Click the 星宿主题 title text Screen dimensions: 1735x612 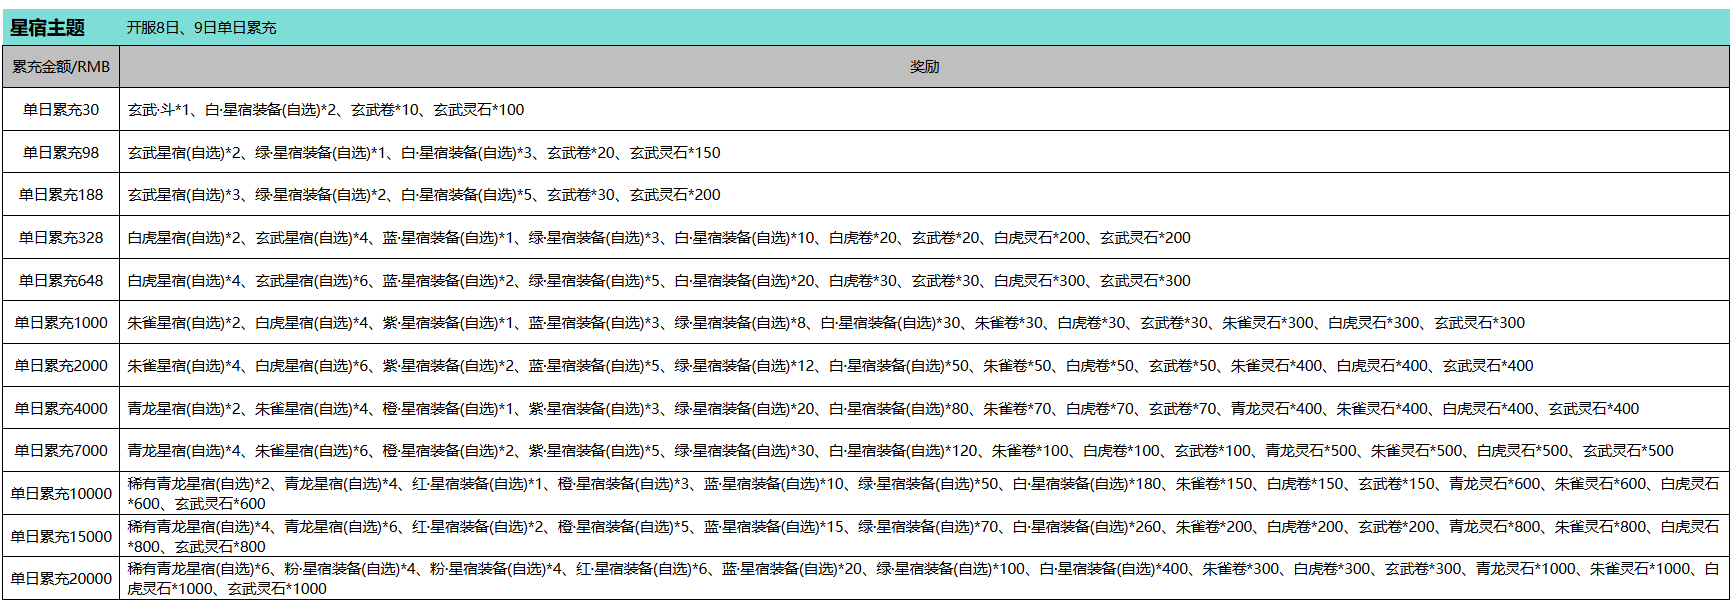(47, 28)
